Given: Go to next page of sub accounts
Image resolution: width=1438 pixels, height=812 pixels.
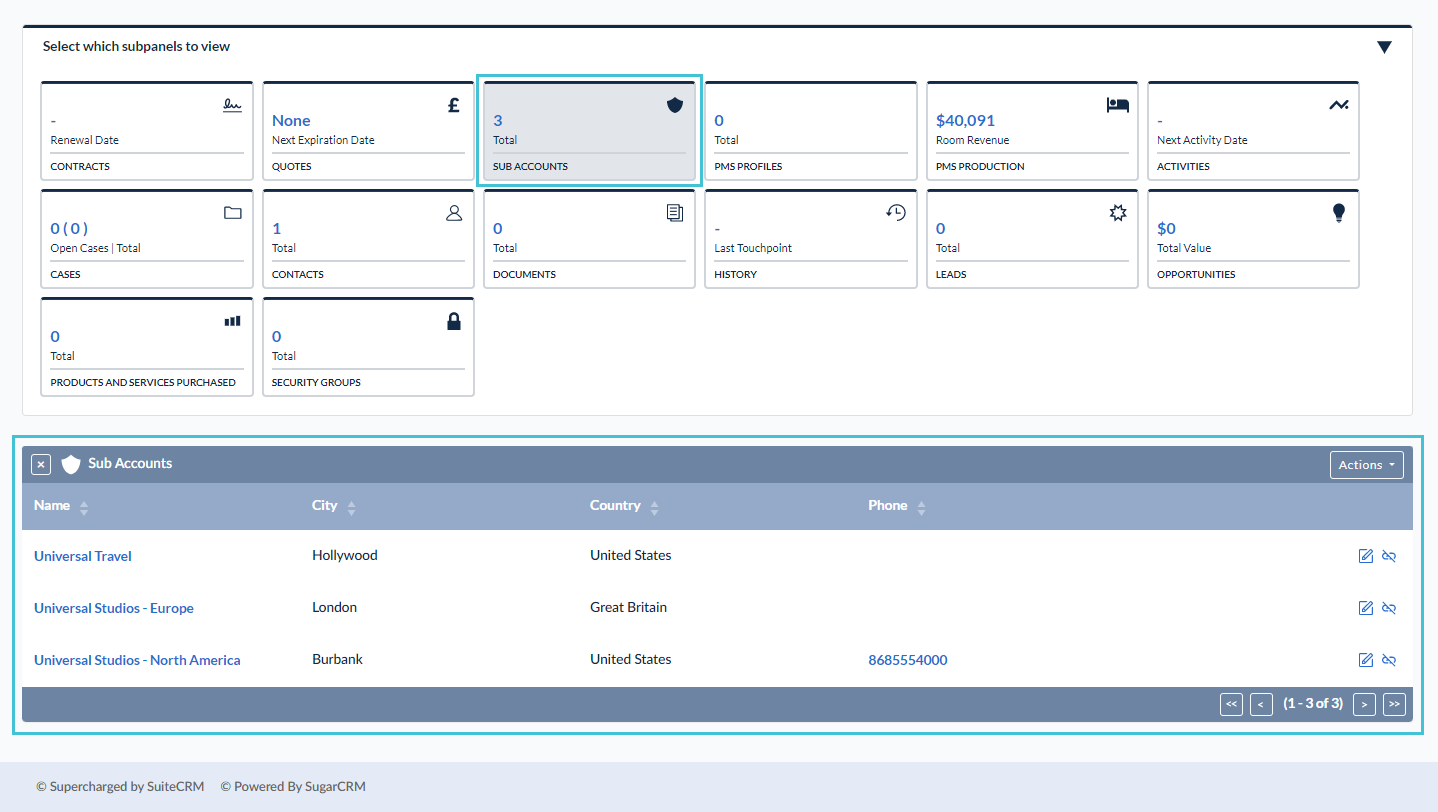Looking at the screenshot, I should click(1364, 704).
